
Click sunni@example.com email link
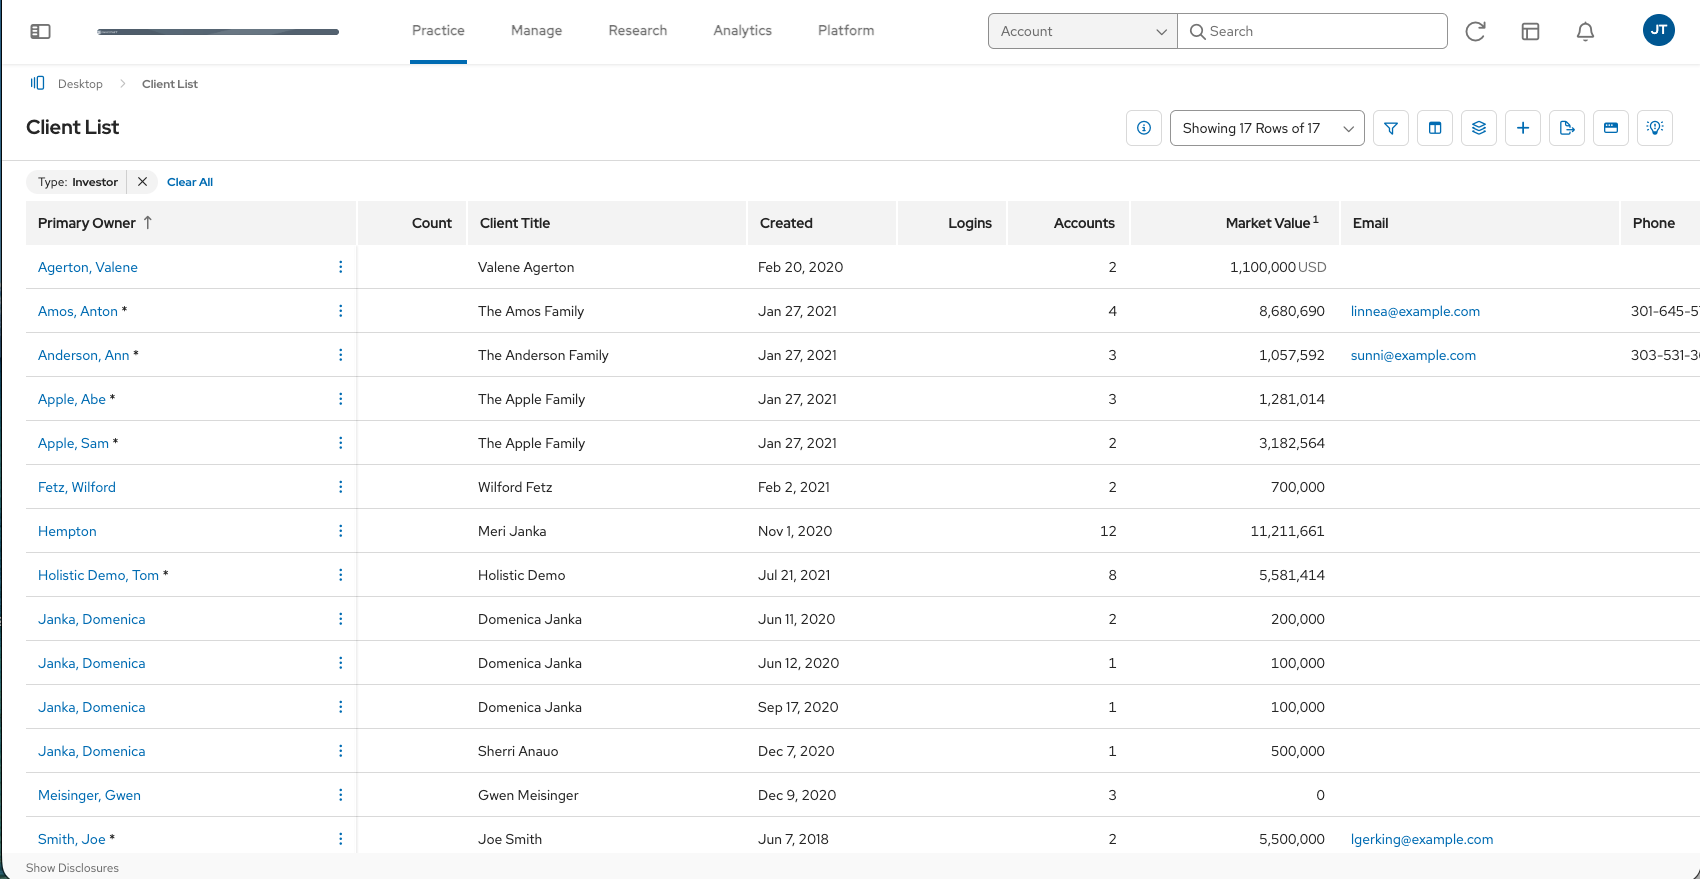coord(1413,355)
